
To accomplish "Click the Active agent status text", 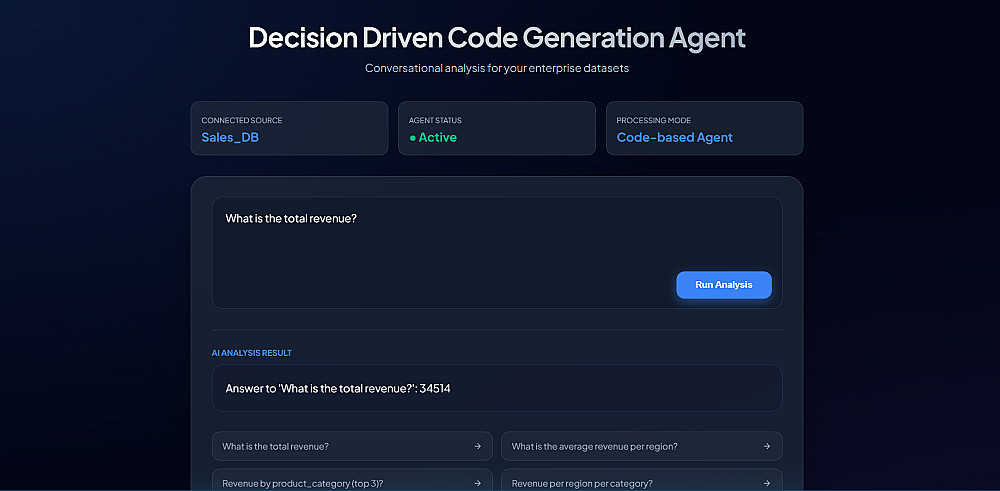I will [x=438, y=138].
